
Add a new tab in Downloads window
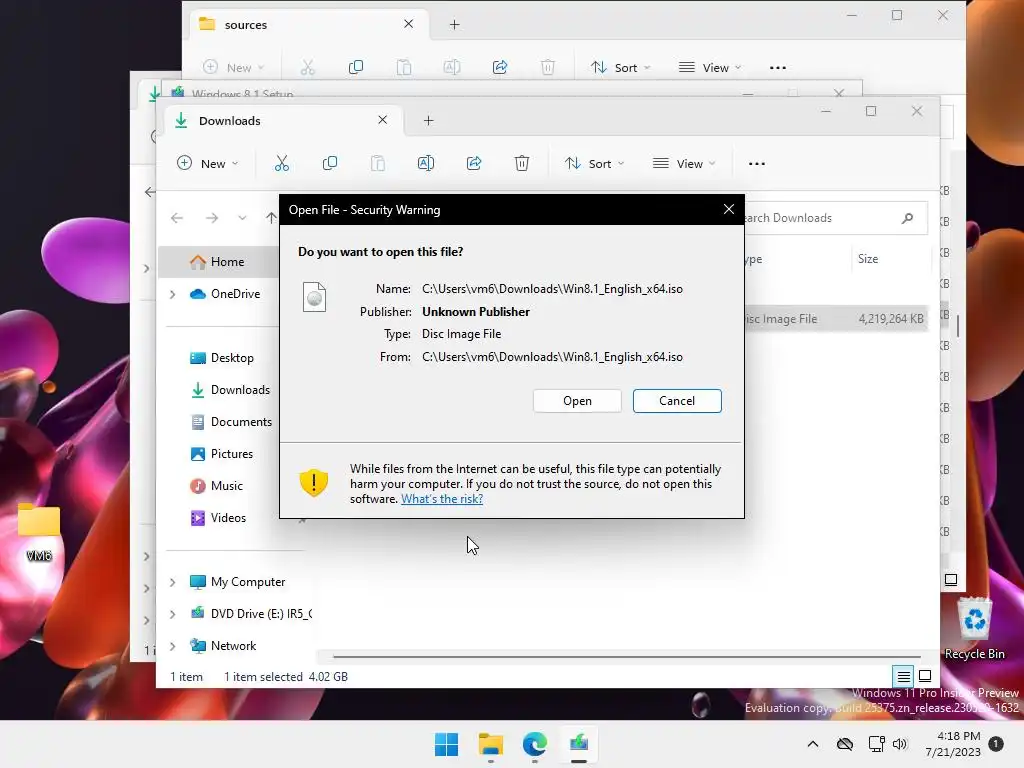[428, 120]
